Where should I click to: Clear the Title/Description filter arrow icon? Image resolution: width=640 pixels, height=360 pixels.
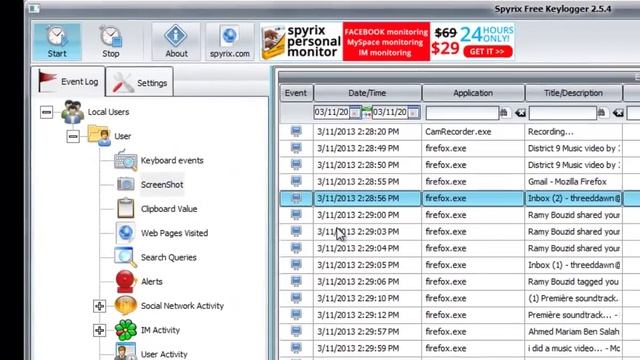[x=618, y=113]
